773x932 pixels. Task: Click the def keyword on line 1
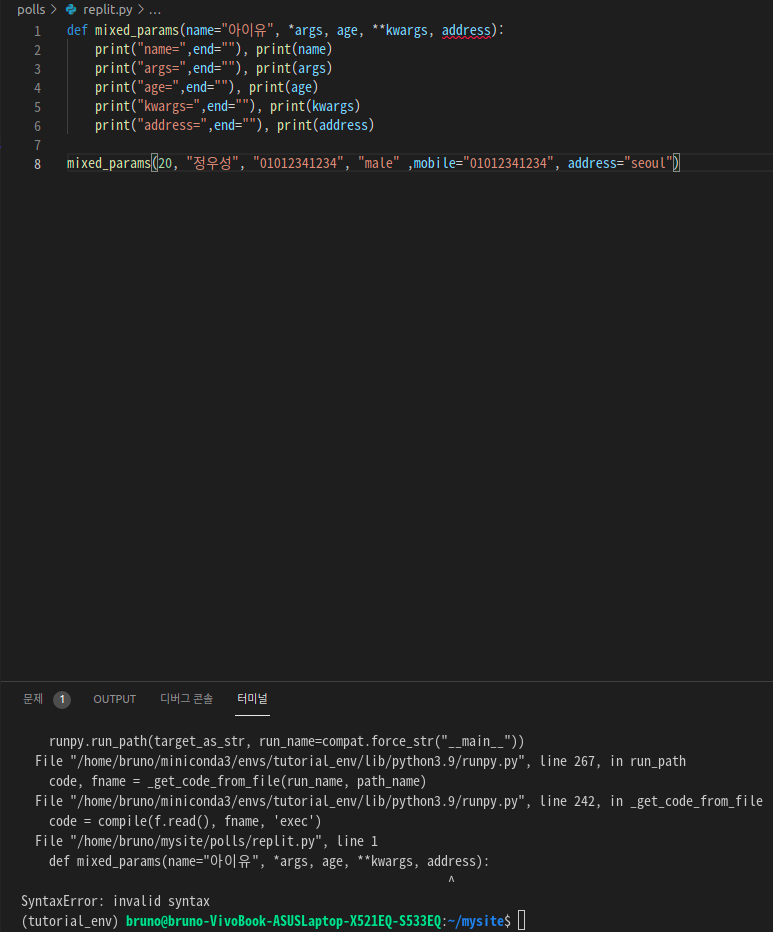[77, 30]
